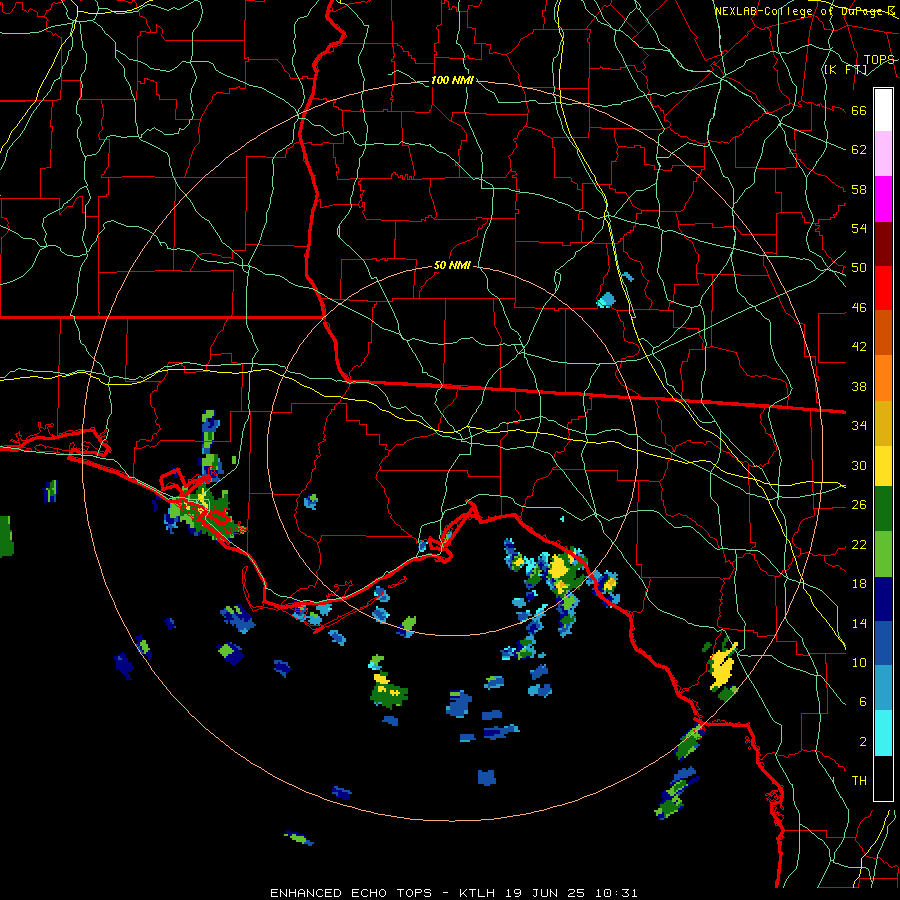This screenshot has width=900, height=900.
Task: Click the "(K FT)" units label
Action: [846, 69]
